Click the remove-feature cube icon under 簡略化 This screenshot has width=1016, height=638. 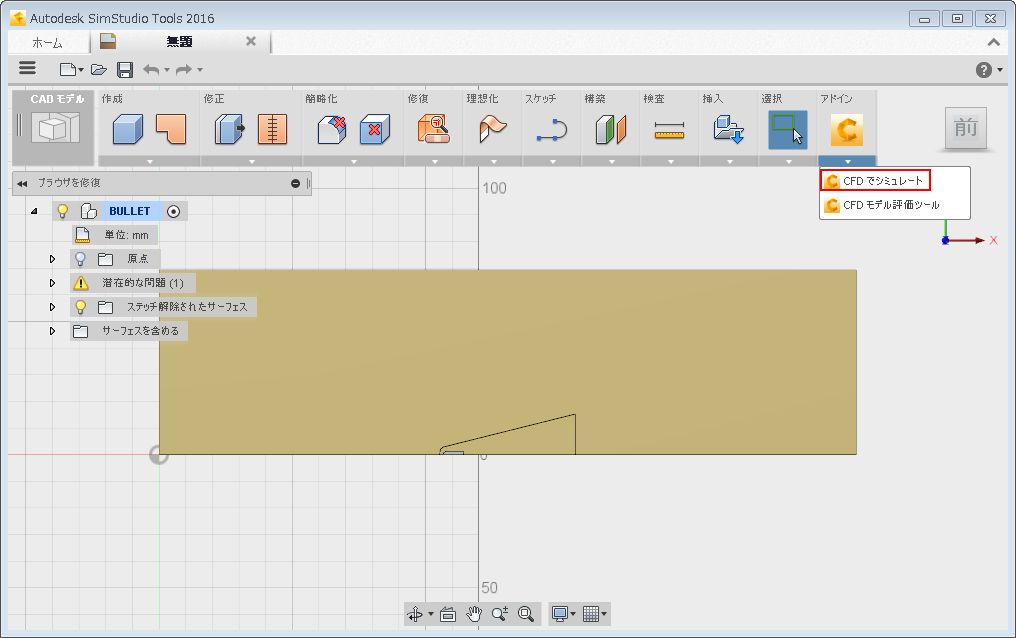pos(375,129)
